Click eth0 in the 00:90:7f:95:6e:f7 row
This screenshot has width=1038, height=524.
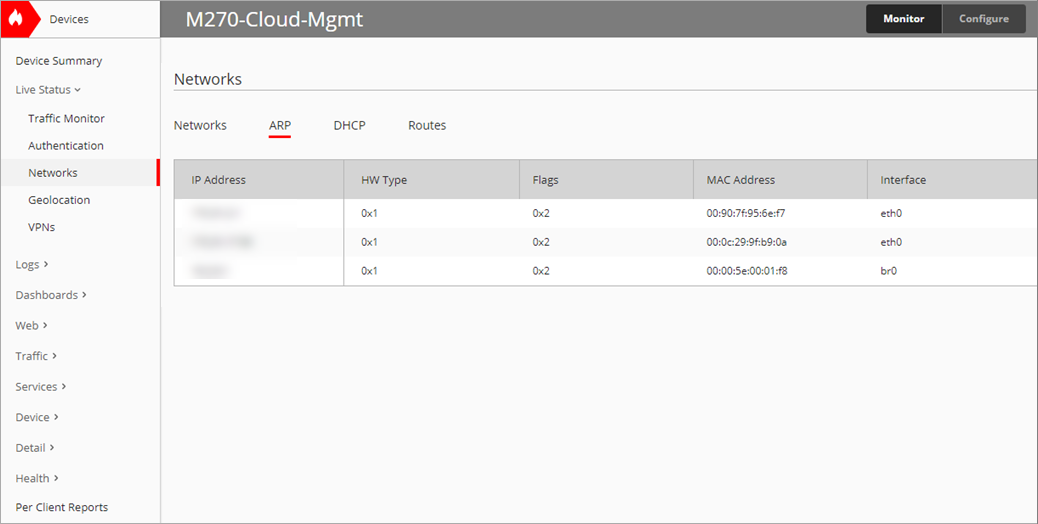(x=891, y=214)
